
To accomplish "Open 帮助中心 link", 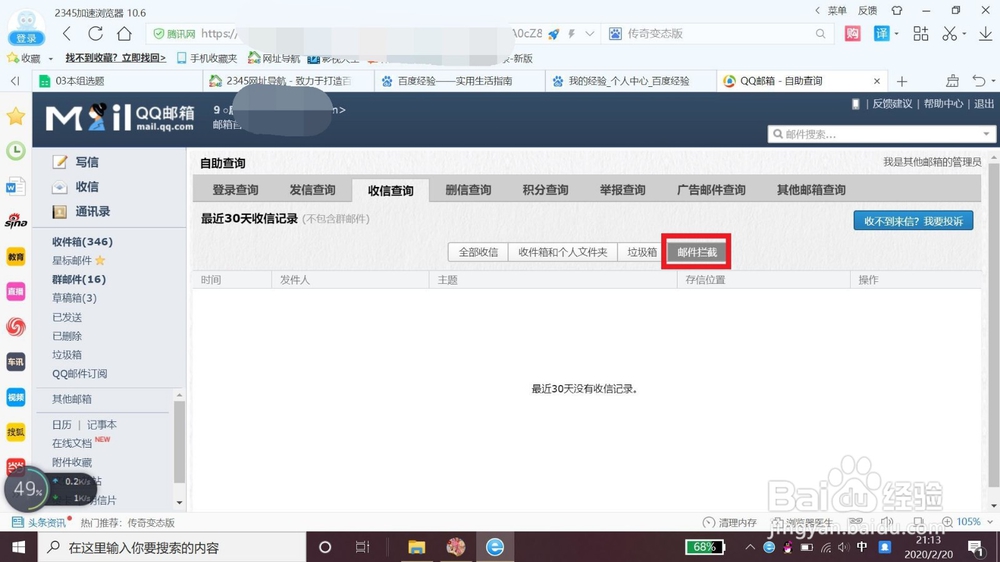I will tap(943, 104).
